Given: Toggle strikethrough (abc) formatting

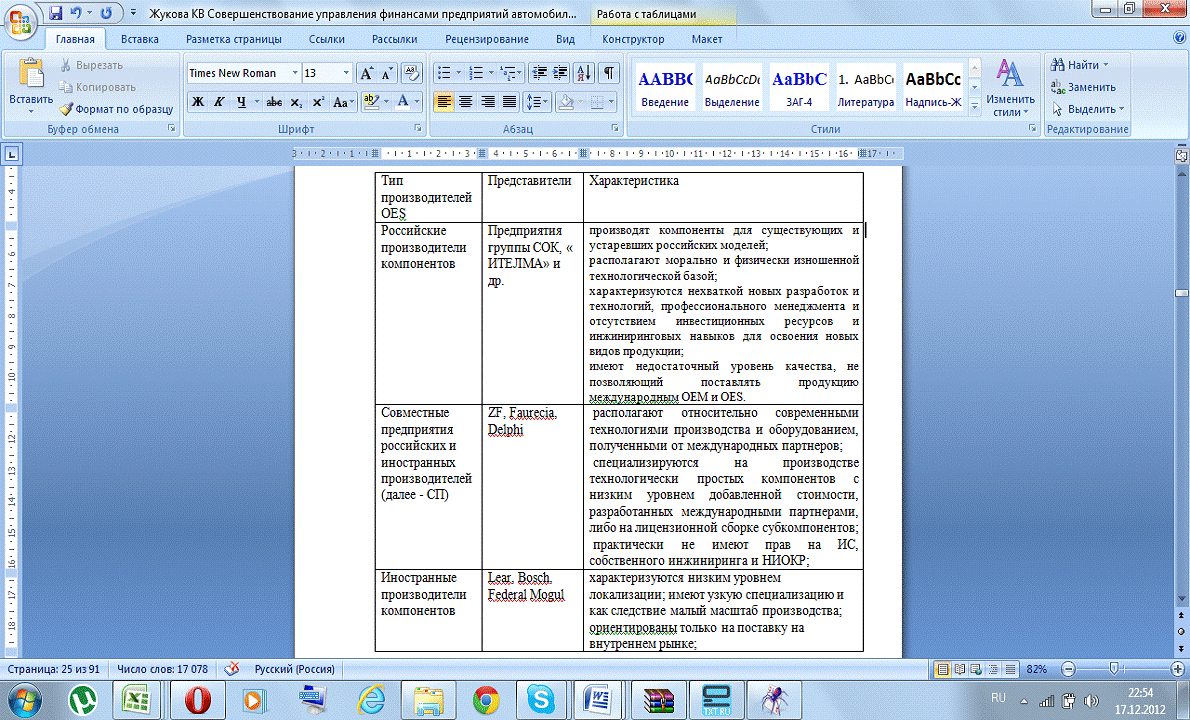Looking at the screenshot, I should 274,102.
